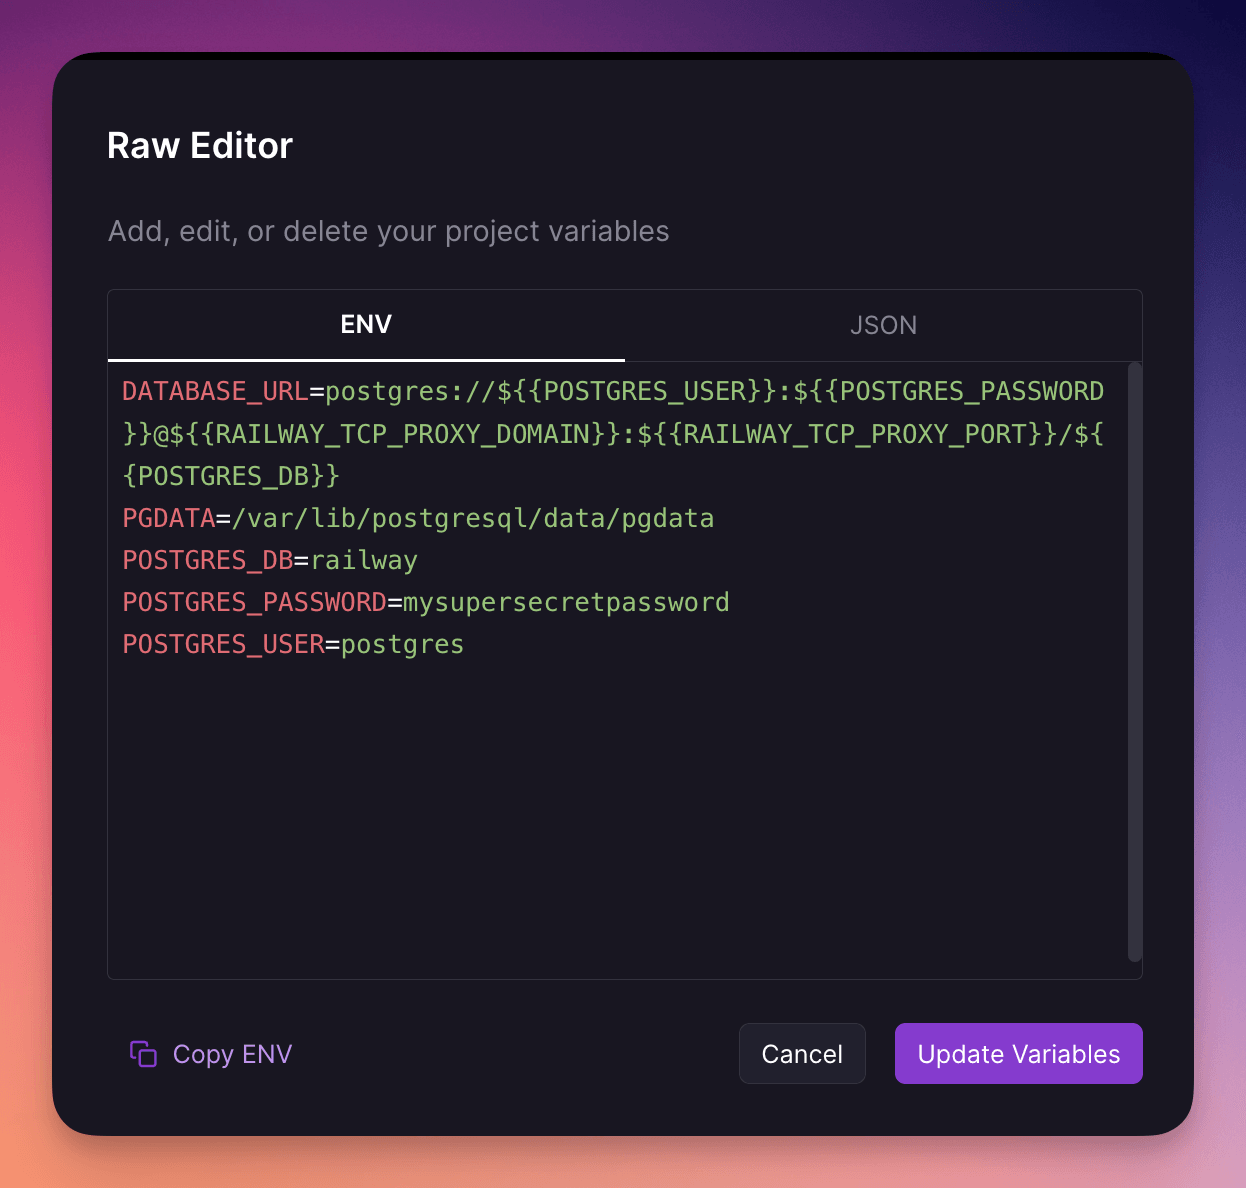Click the copy icon beside Copy ENV
1246x1188 pixels.
coord(143,1054)
